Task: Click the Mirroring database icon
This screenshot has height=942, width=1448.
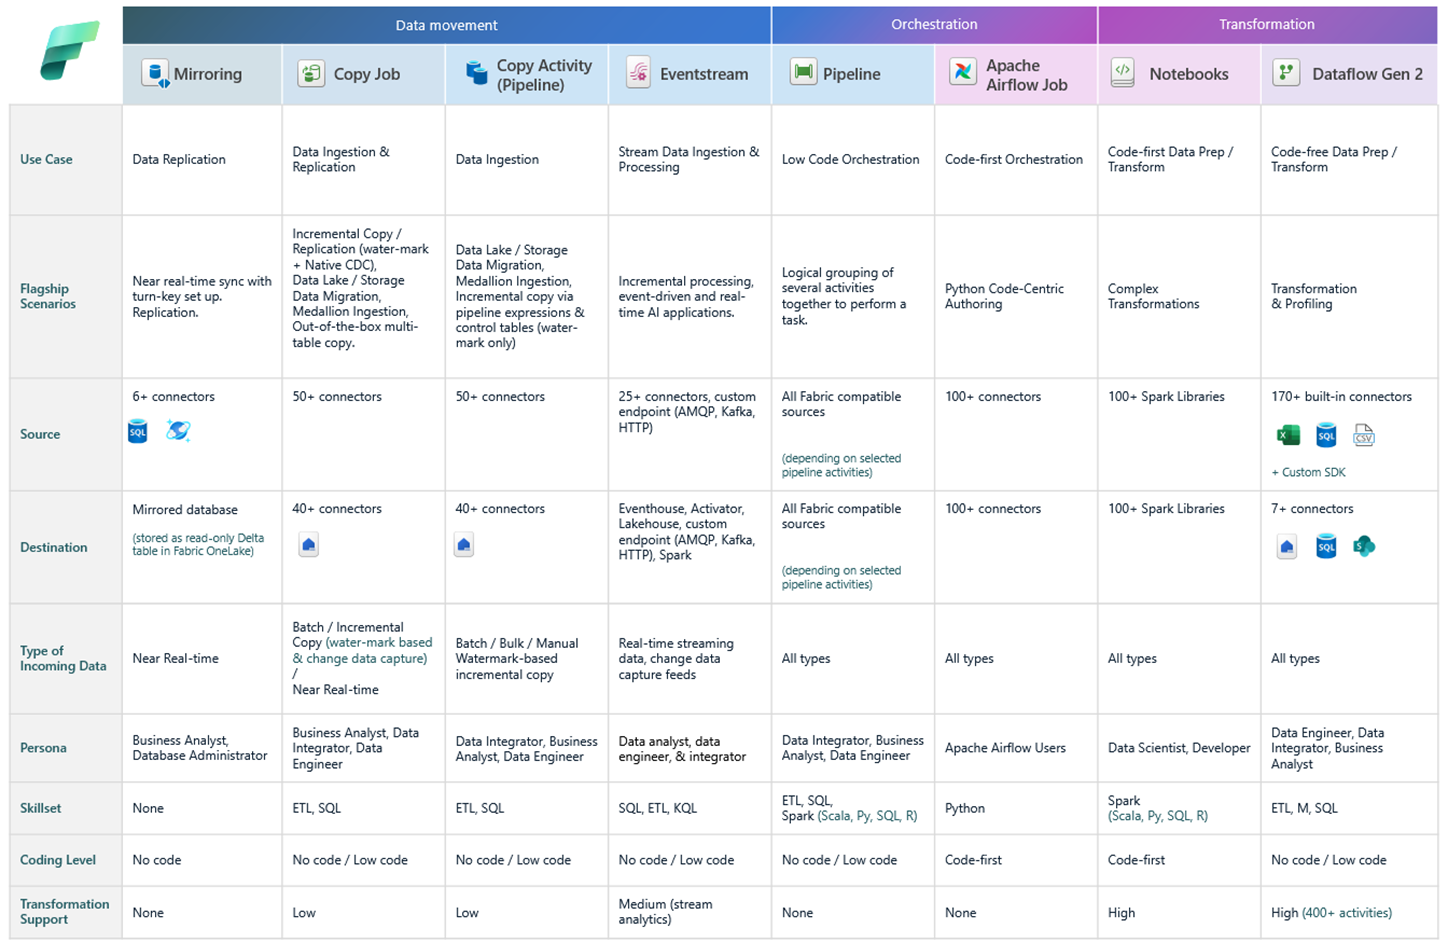Action: [x=155, y=74]
